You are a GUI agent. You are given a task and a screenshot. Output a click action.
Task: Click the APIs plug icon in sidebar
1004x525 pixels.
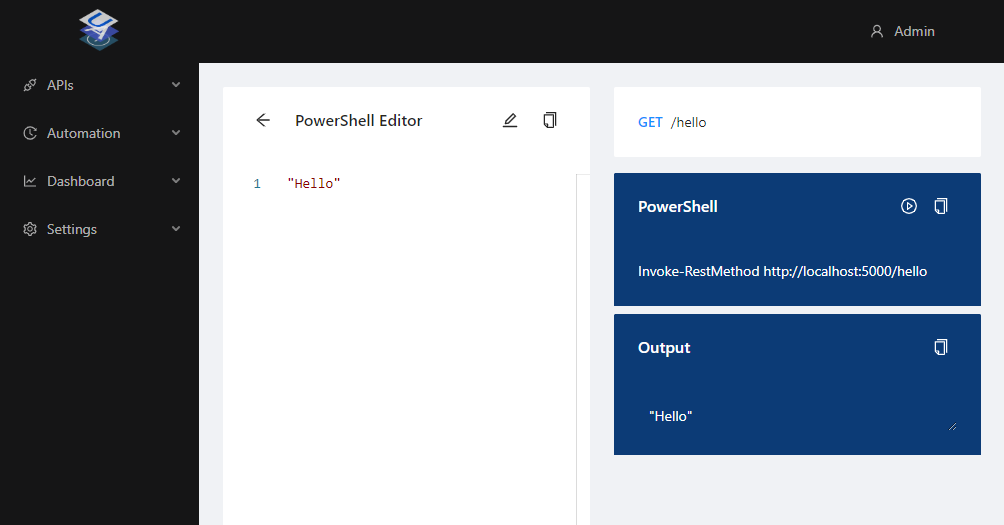30,85
